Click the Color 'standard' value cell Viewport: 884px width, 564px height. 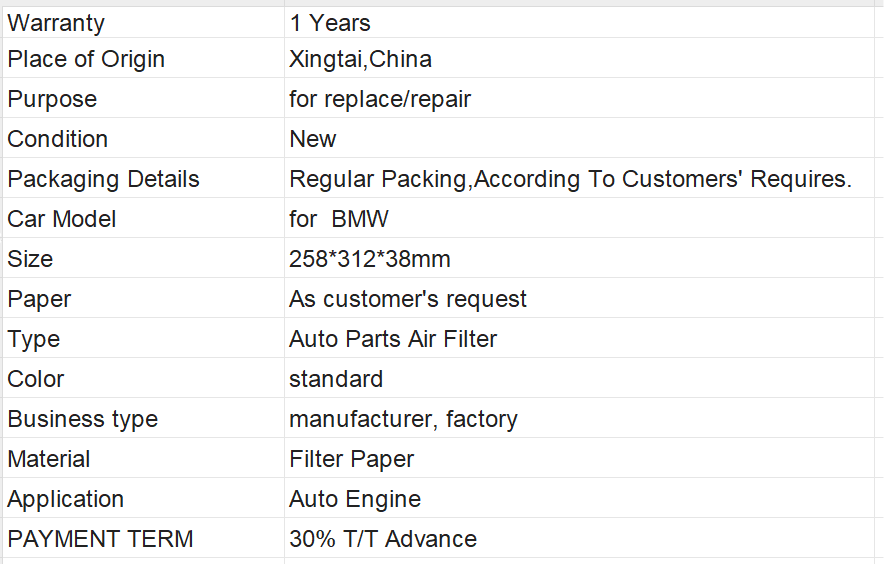pos(580,378)
